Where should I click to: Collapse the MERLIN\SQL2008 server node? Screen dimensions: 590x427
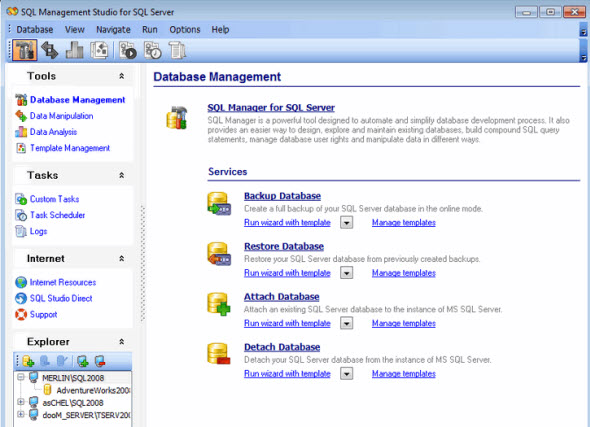[x=21, y=377]
